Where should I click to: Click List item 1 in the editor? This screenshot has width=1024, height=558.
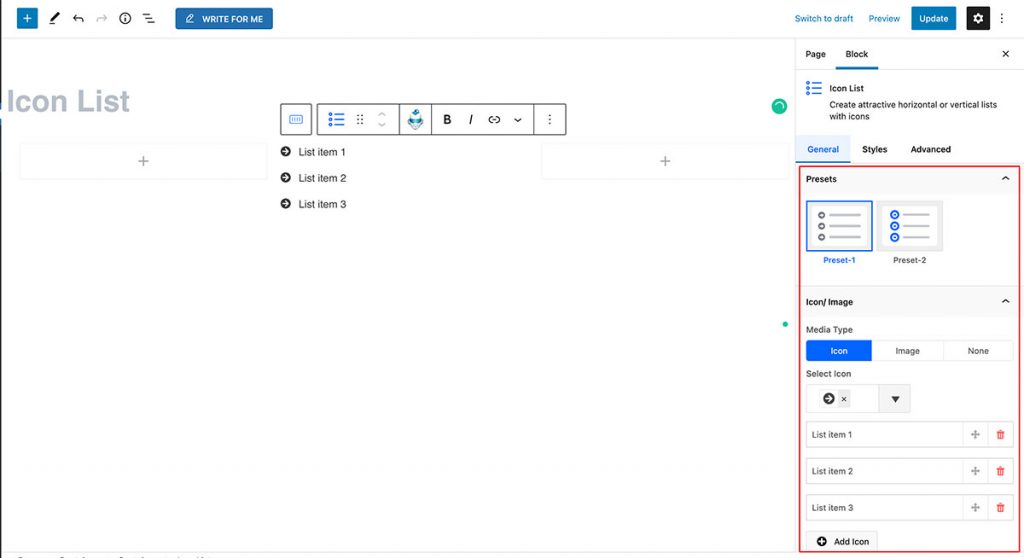321,152
